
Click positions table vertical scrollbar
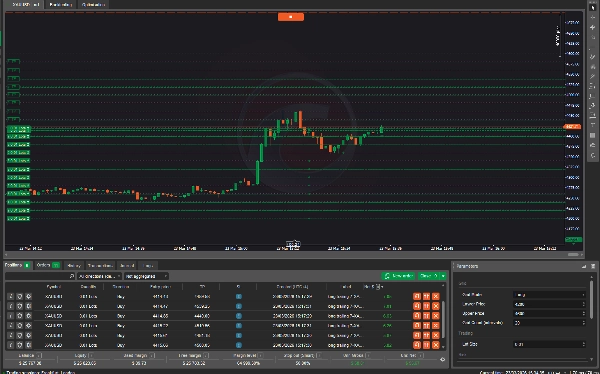pyautogui.click(x=443, y=319)
